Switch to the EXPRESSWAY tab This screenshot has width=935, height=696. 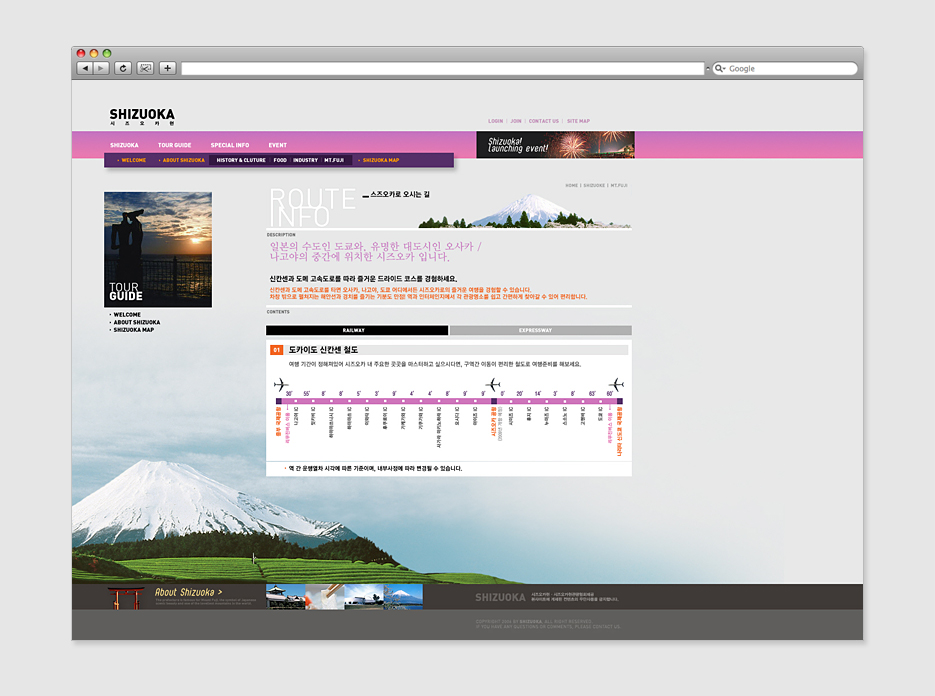(x=541, y=330)
